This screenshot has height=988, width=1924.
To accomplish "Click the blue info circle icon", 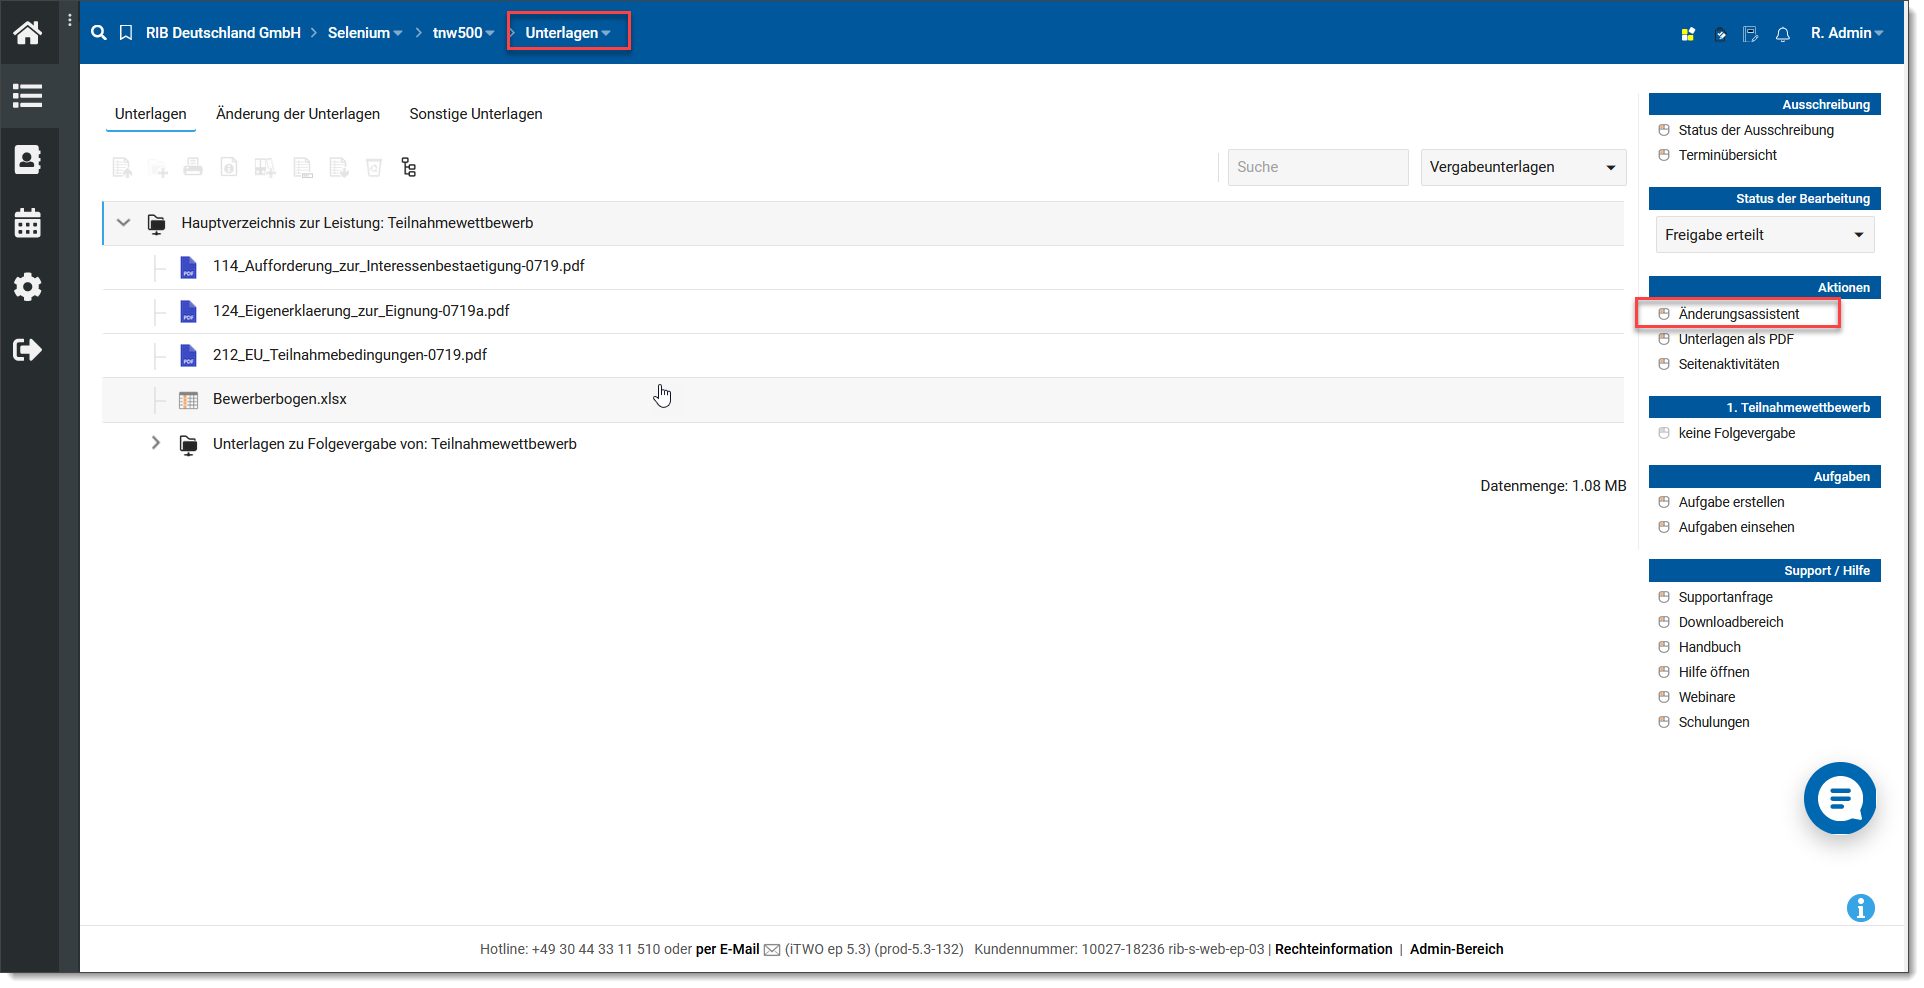I will (x=1860, y=908).
